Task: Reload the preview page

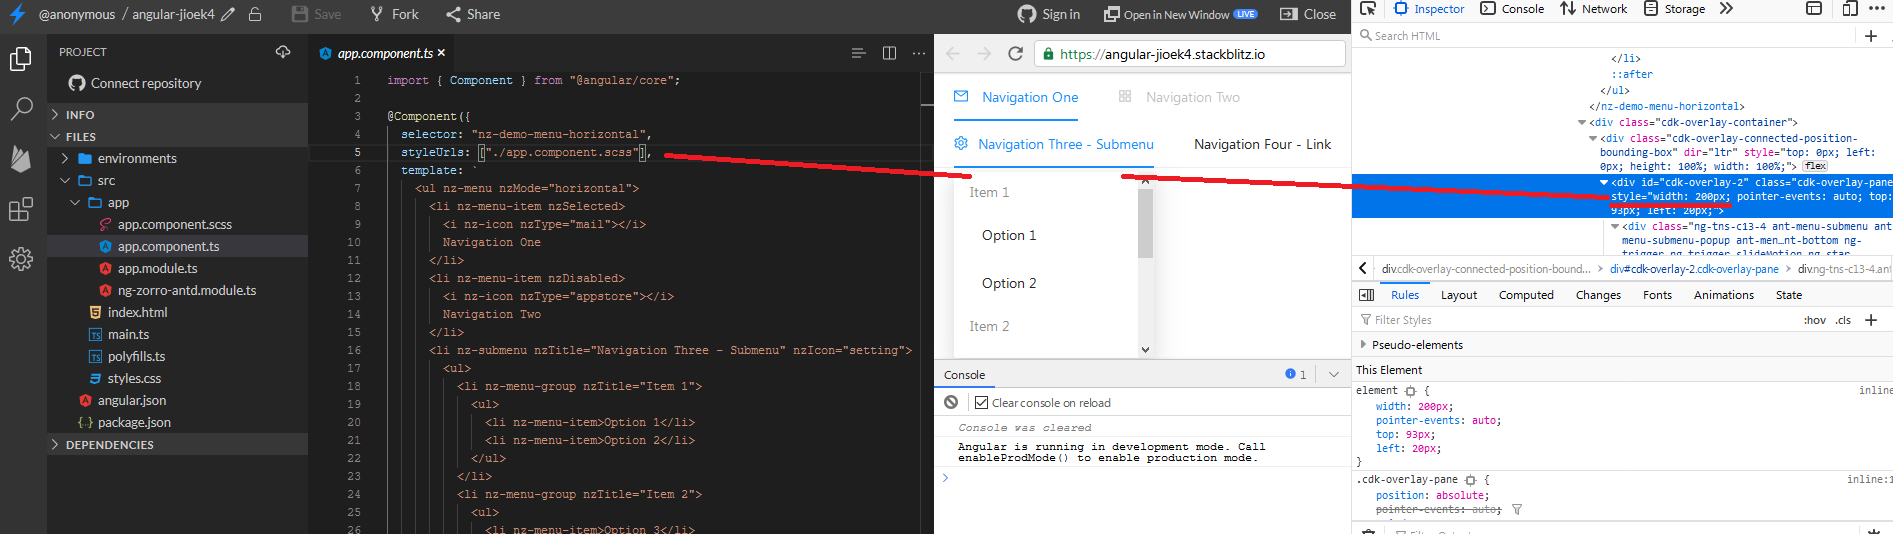Action: [x=1015, y=54]
